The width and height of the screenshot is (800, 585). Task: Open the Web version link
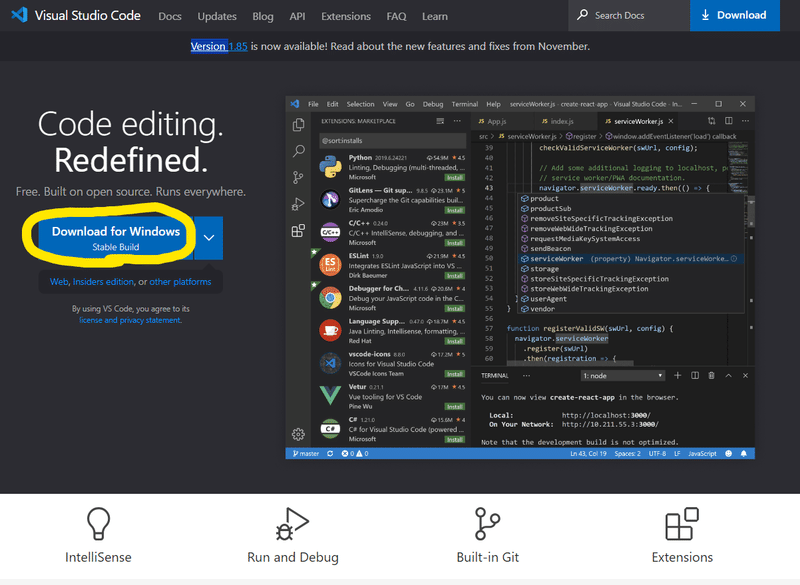click(59, 282)
